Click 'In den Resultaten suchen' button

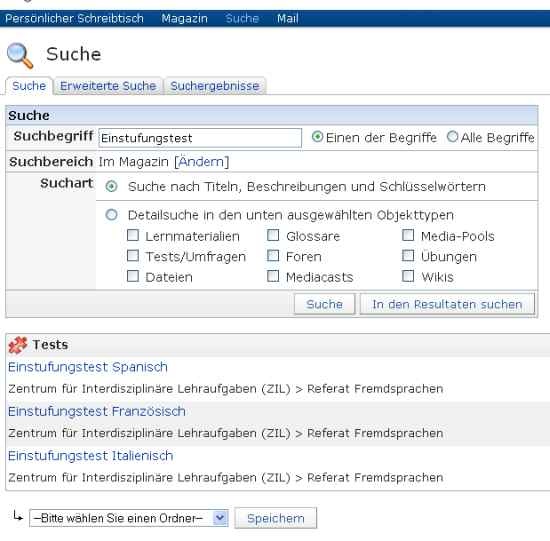(x=447, y=304)
